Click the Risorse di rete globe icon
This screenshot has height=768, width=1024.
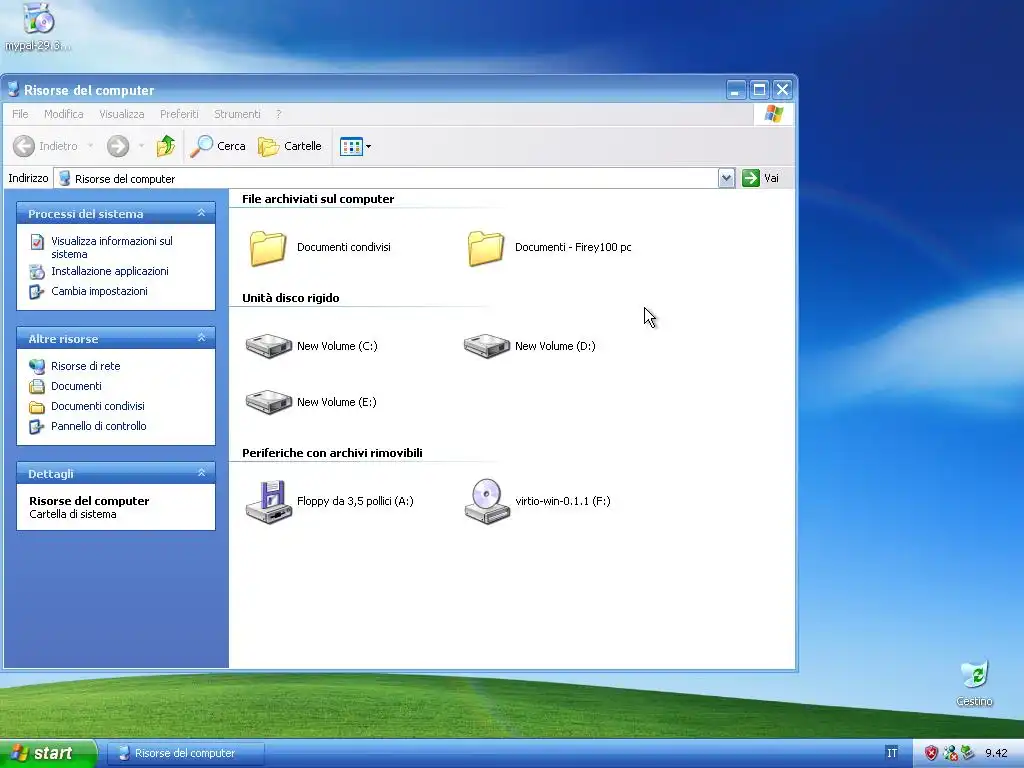pyautogui.click(x=37, y=366)
